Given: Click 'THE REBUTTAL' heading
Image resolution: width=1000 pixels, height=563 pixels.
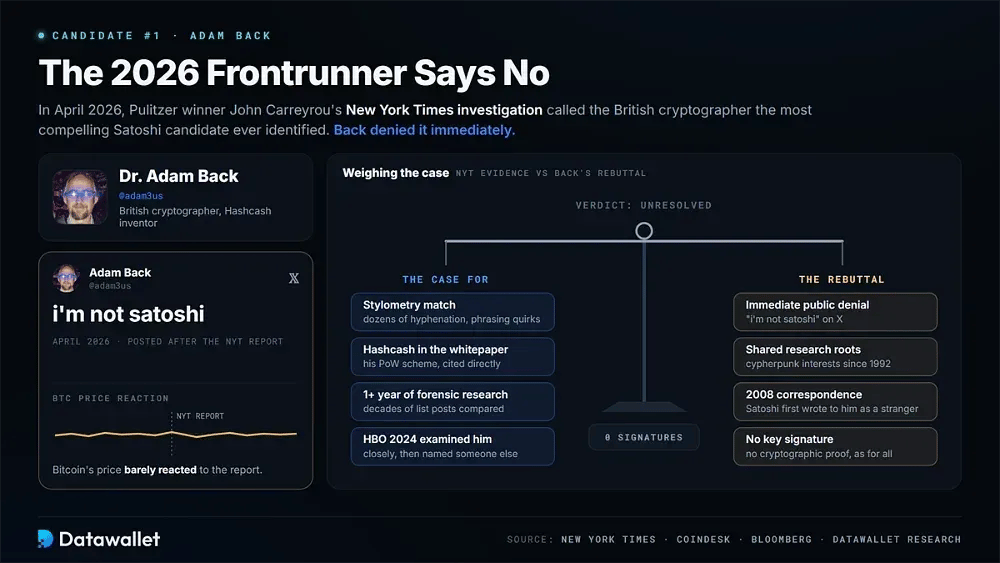Looking at the screenshot, I should [x=842, y=279].
